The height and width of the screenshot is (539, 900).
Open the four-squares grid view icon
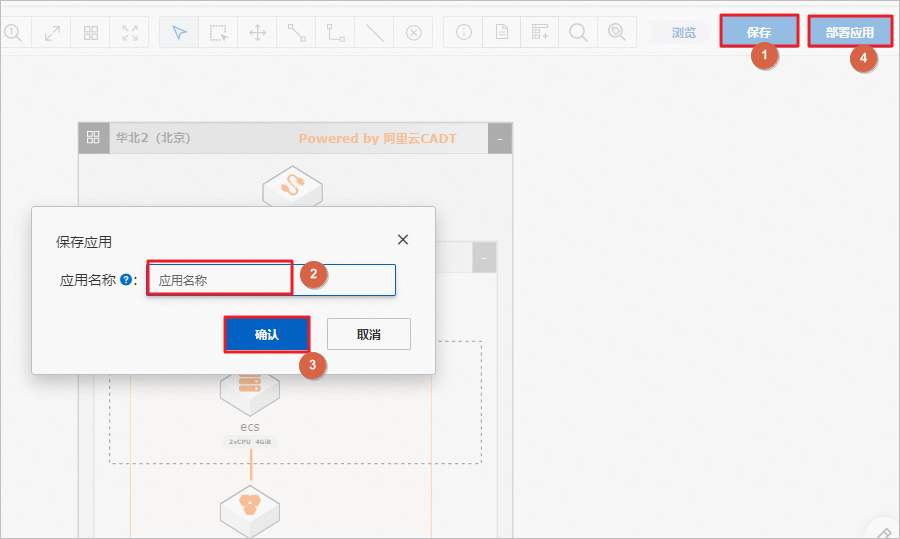(x=91, y=33)
